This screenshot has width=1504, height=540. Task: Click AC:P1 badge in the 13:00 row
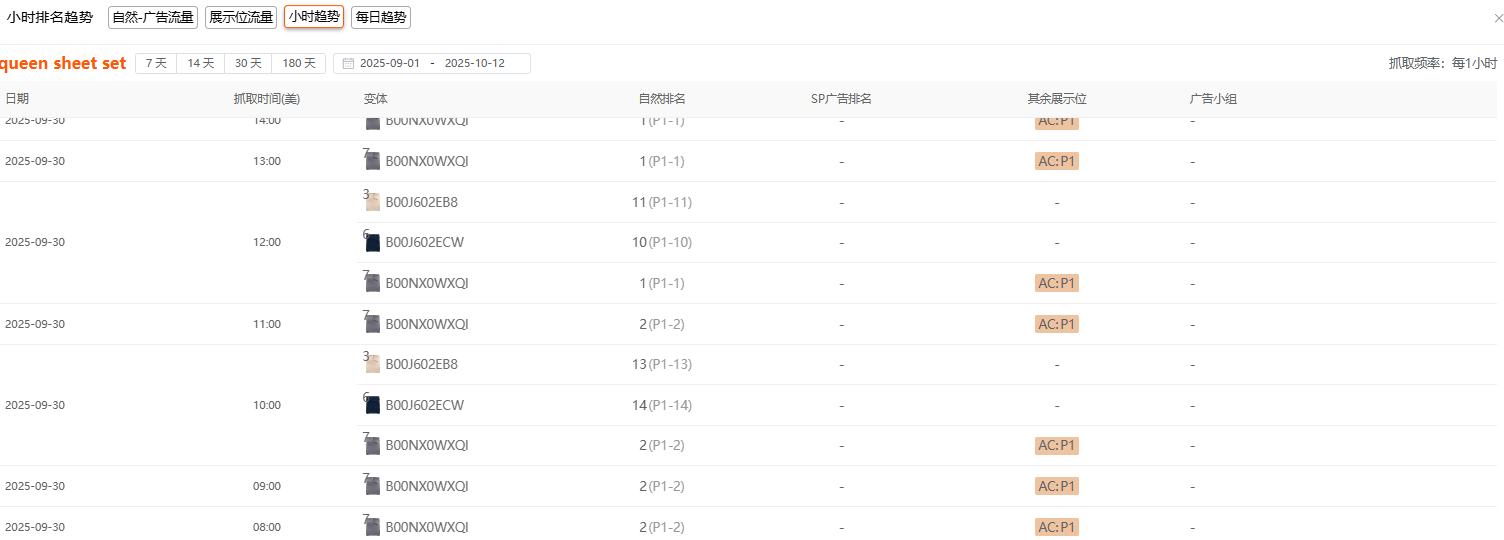point(1057,161)
